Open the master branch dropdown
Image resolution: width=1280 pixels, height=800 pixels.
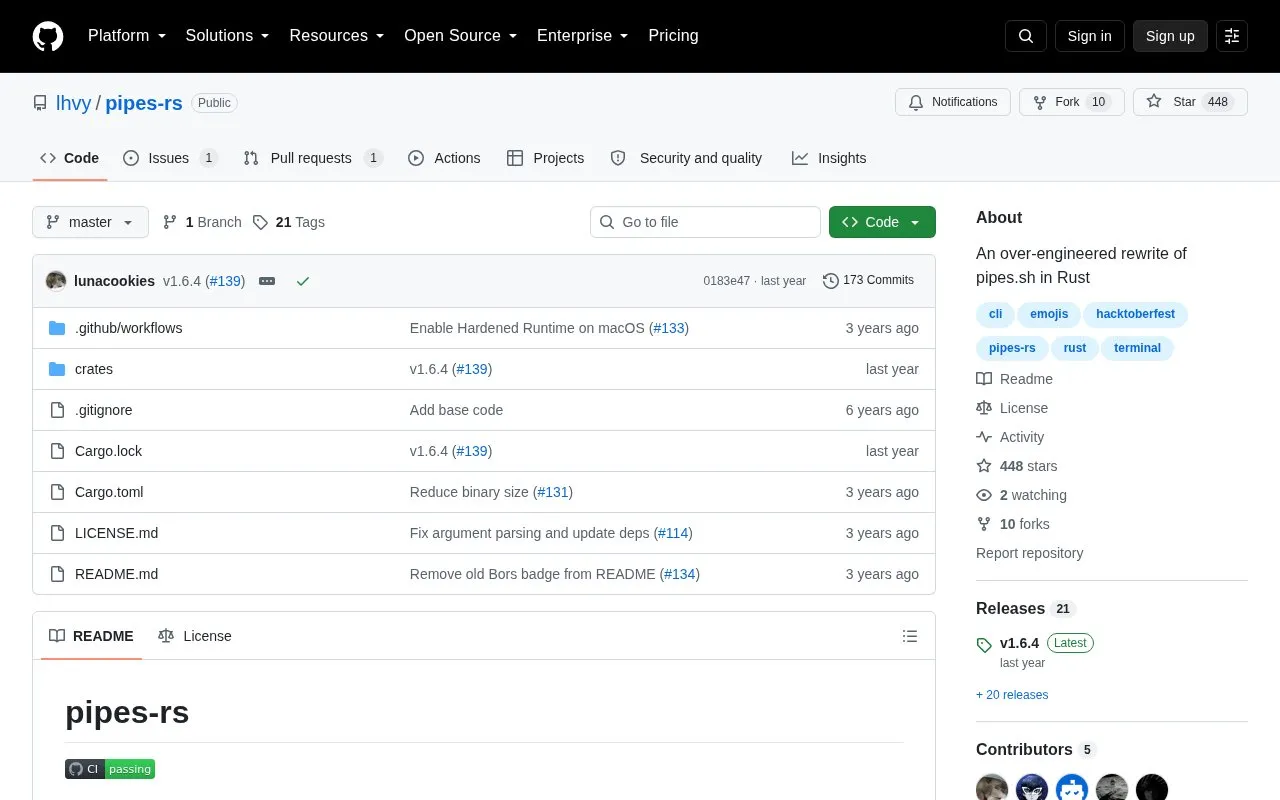(90, 222)
